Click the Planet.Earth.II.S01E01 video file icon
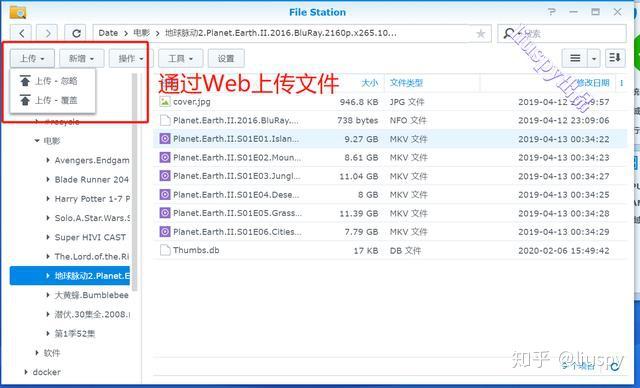This screenshot has height=388, width=640. click(x=165, y=139)
